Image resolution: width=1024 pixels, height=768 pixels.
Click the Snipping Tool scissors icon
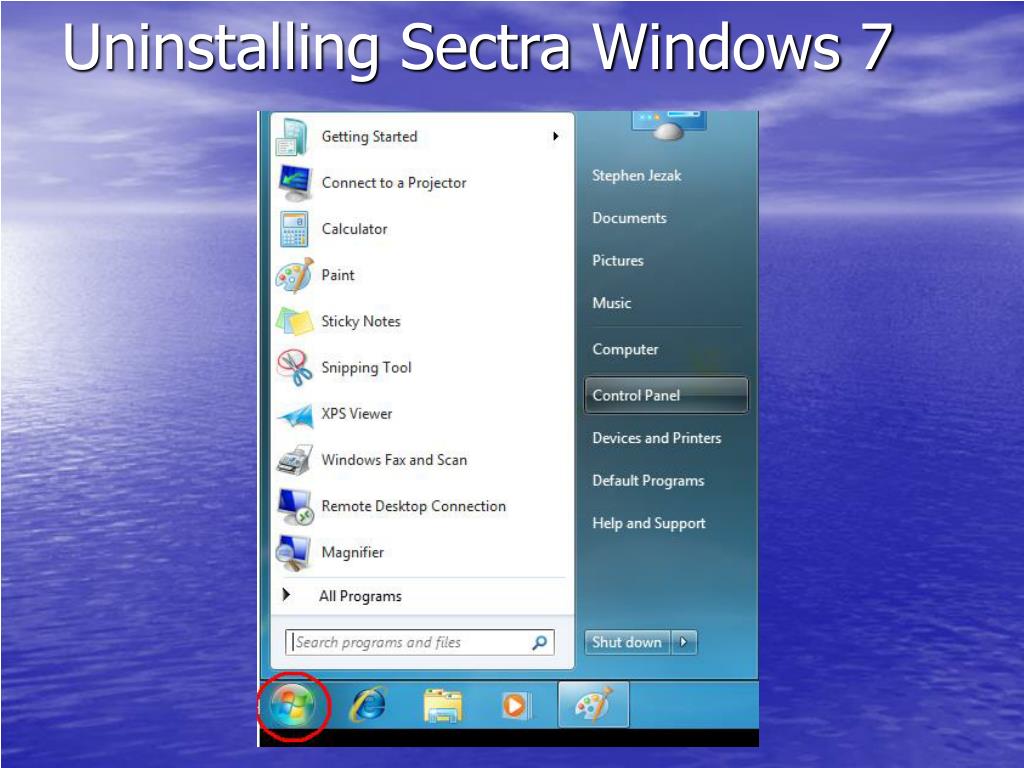coord(295,367)
